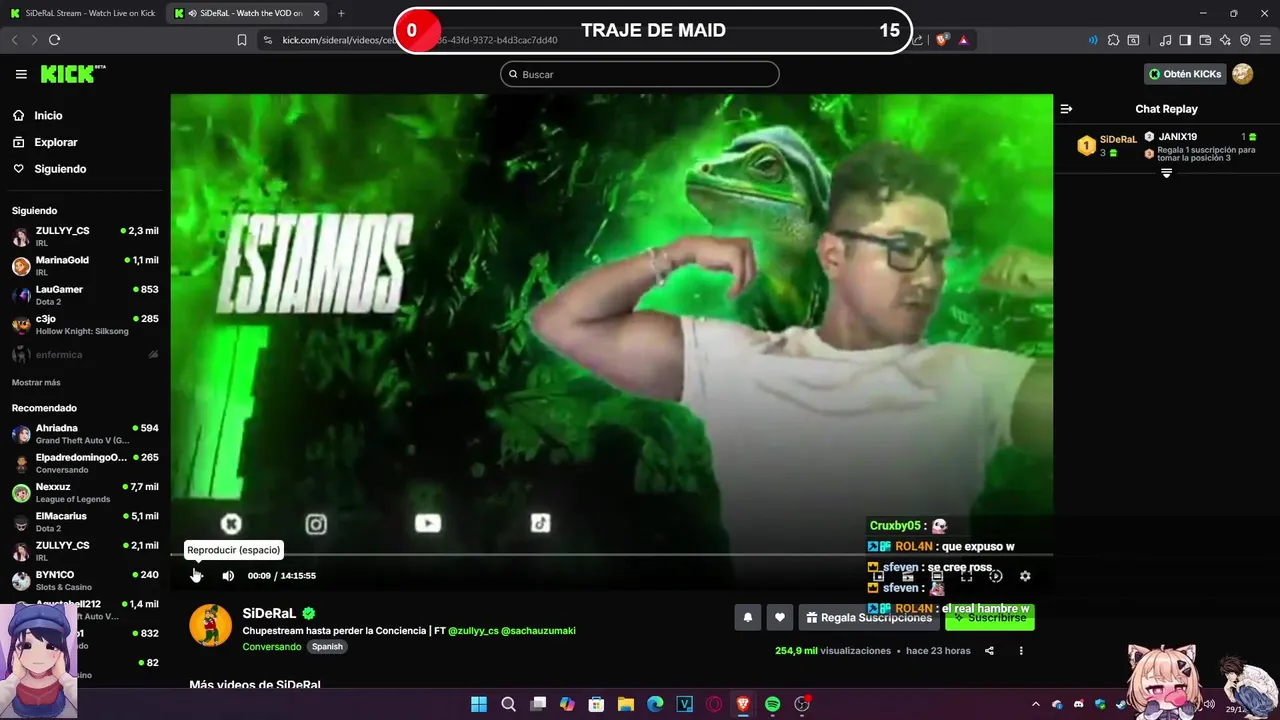1280x720 pixels.
Task: Open the browser media control music icon
Action: click(1165, 40)
